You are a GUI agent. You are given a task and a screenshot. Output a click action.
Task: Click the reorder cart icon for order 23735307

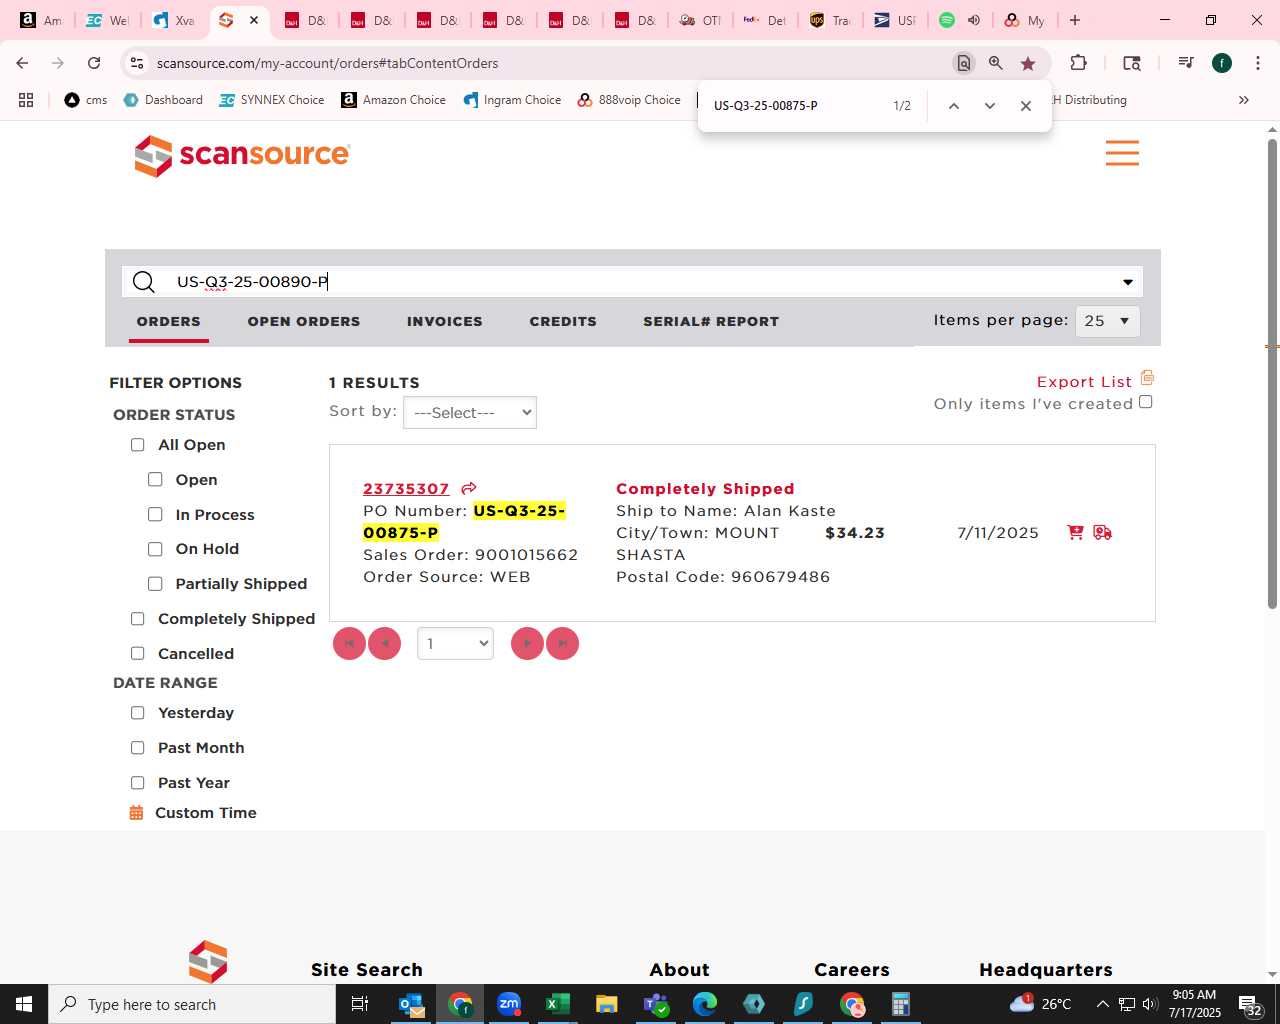(1075, 533)
